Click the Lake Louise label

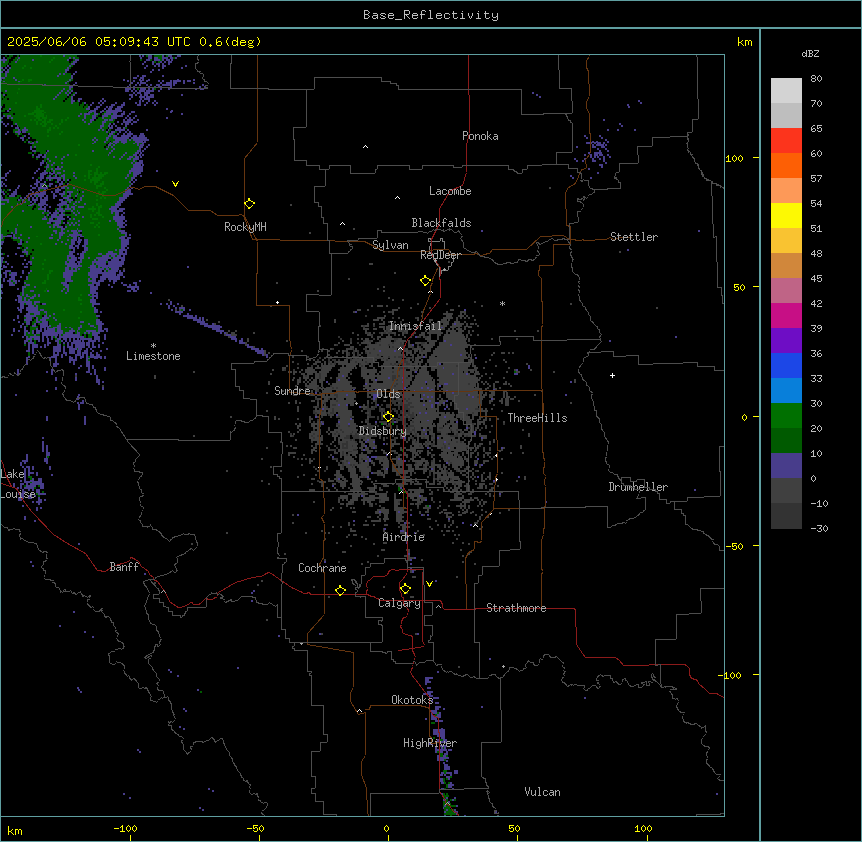pos(18,484)
